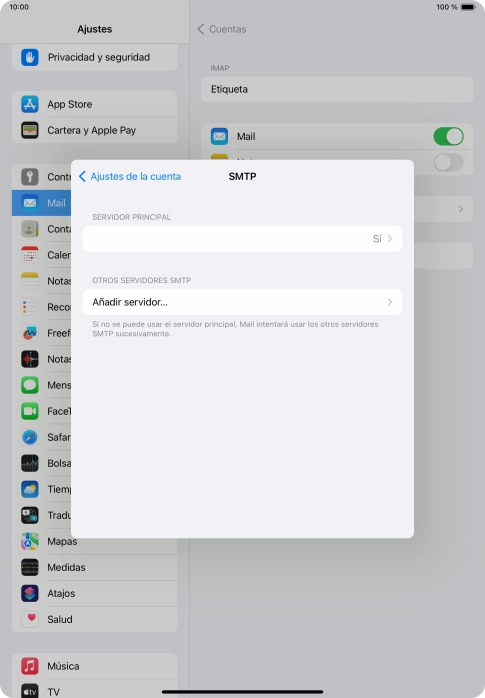Tap the Etiqueta field under IMAP
485x698 pixels.
337,89
